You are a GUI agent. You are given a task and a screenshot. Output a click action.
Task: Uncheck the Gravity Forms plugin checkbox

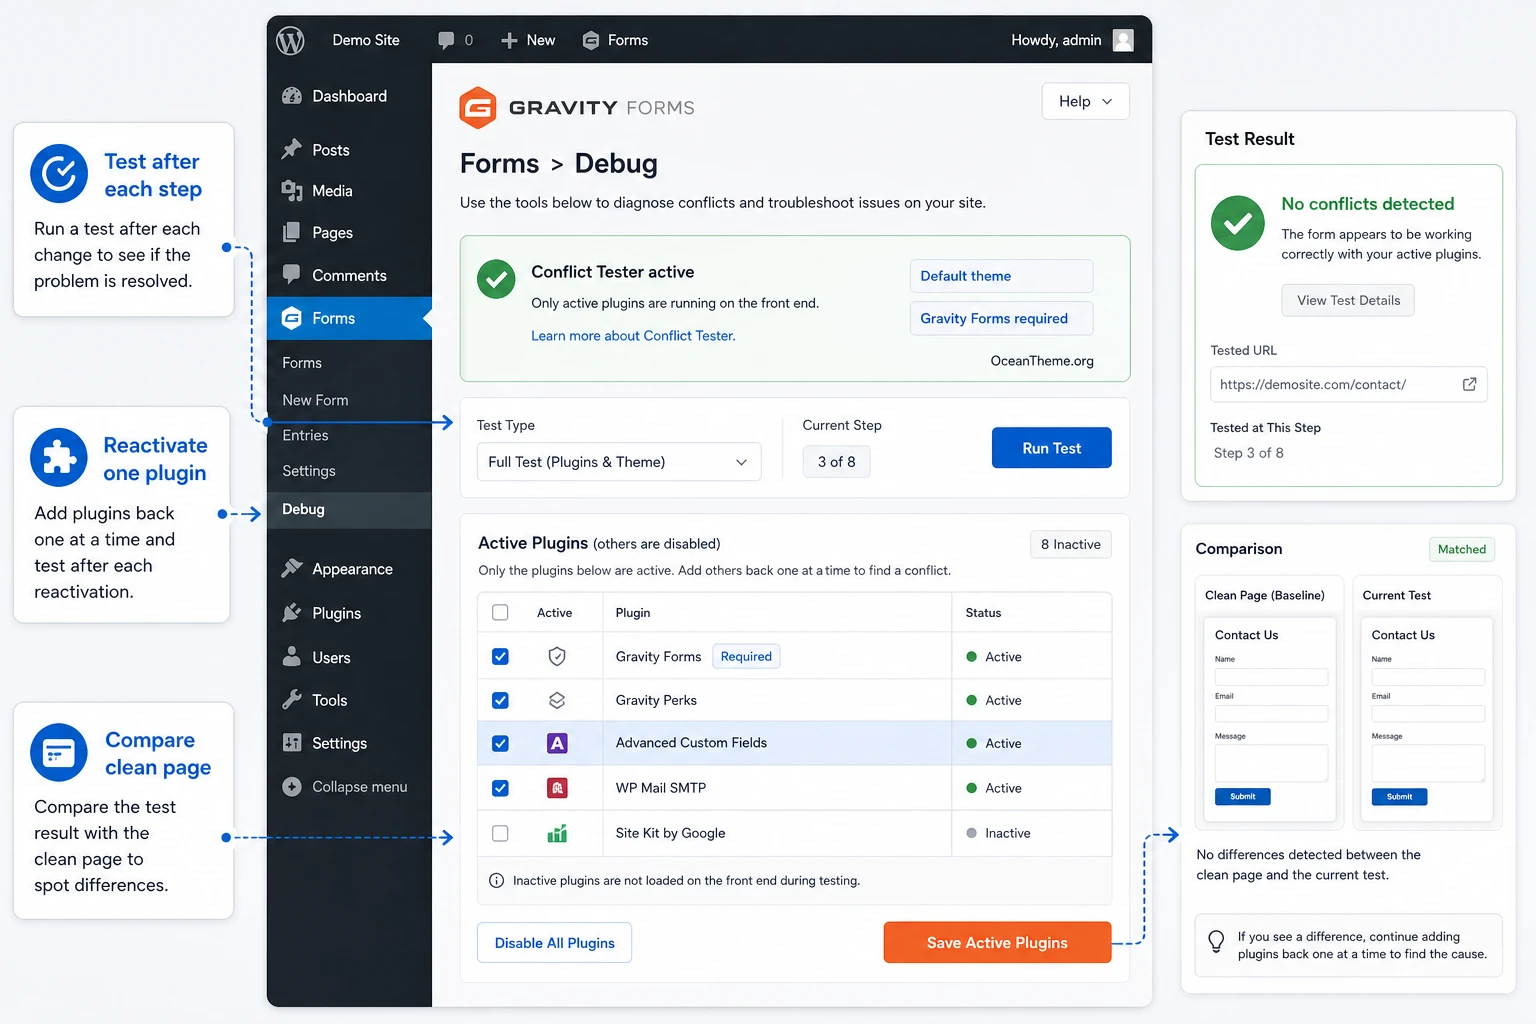tap(500, 657)
